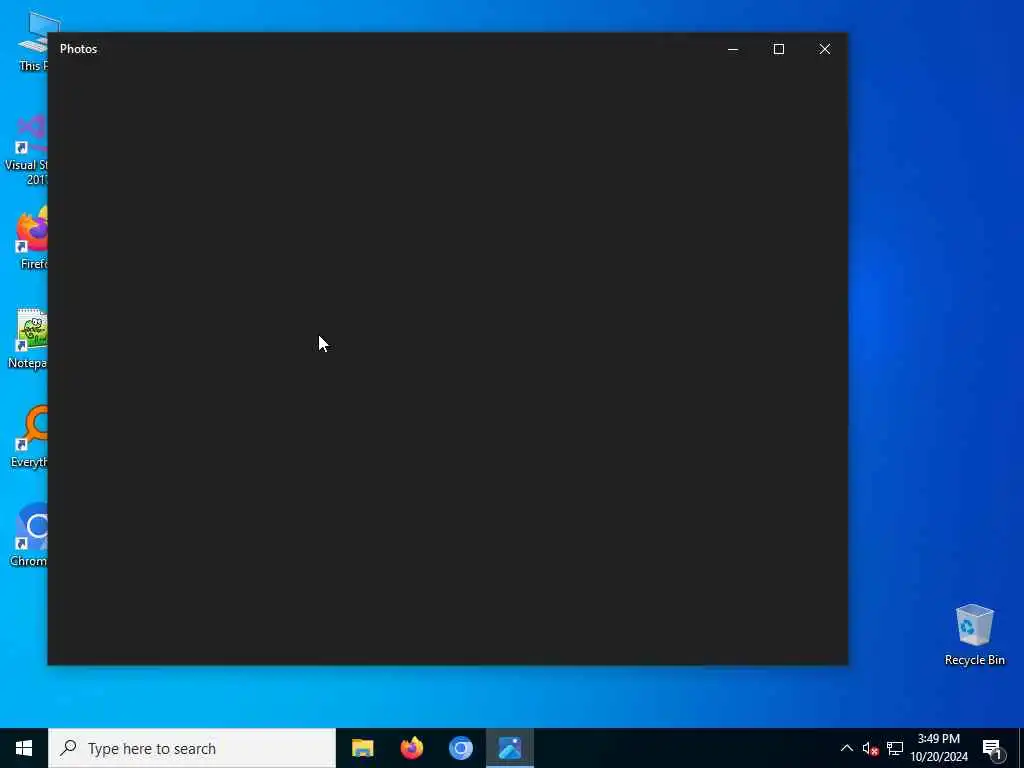Select the Photos app taskbar icon
The image size is (1024, 768).
tap(510, 748)
